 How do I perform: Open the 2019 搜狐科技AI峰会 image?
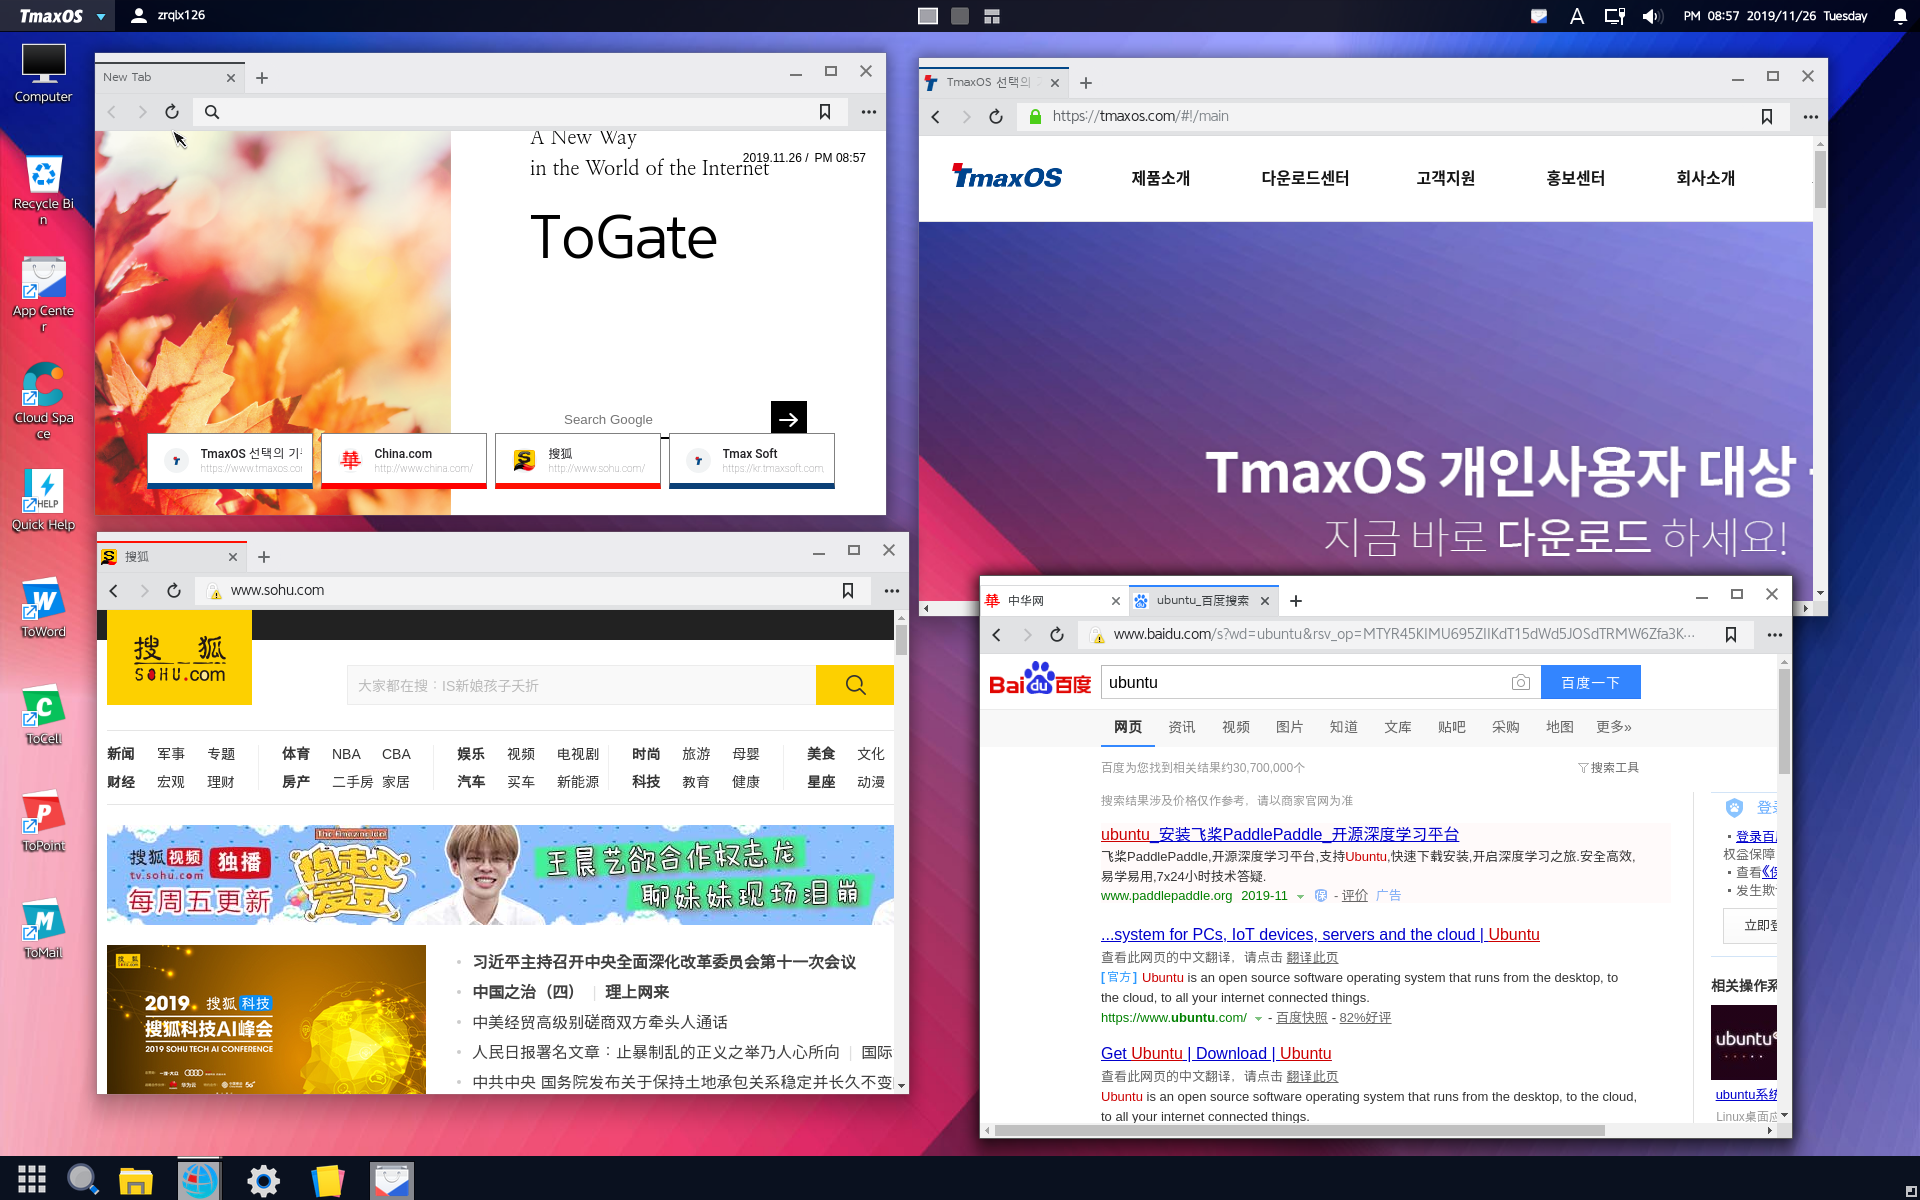point(266,1019)
